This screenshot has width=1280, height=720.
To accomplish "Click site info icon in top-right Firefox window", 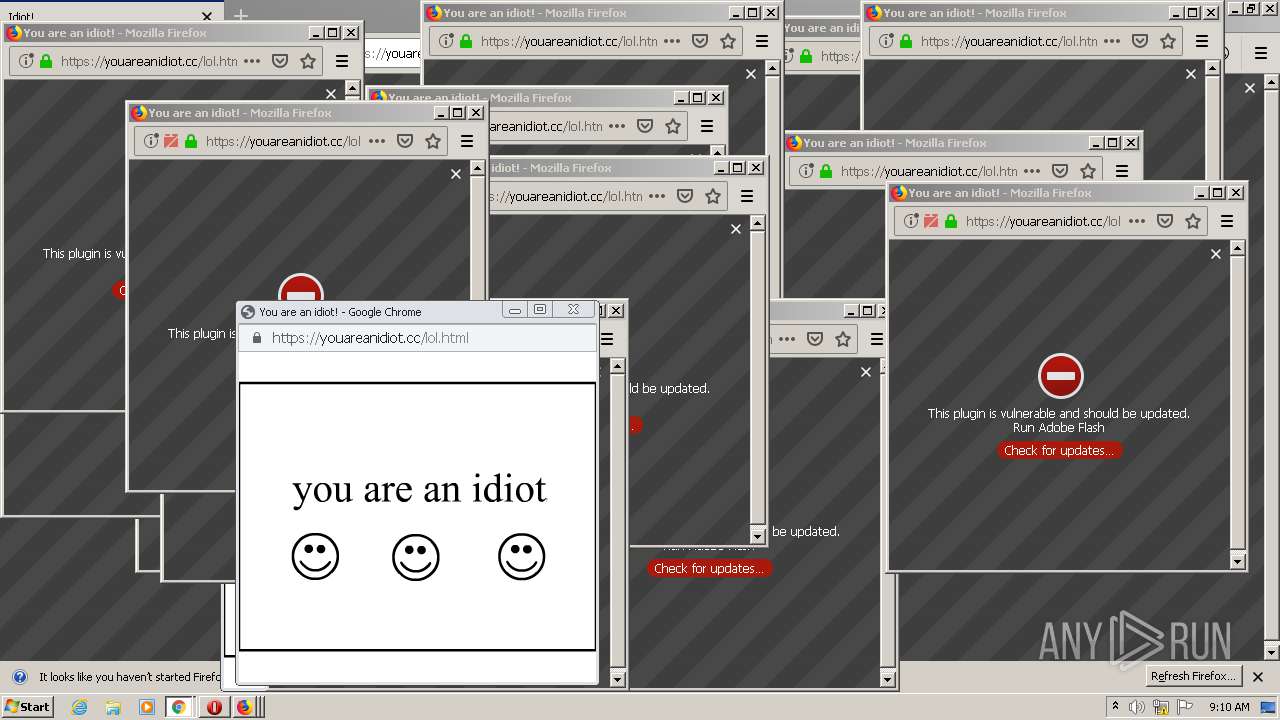I will [887, 41].
